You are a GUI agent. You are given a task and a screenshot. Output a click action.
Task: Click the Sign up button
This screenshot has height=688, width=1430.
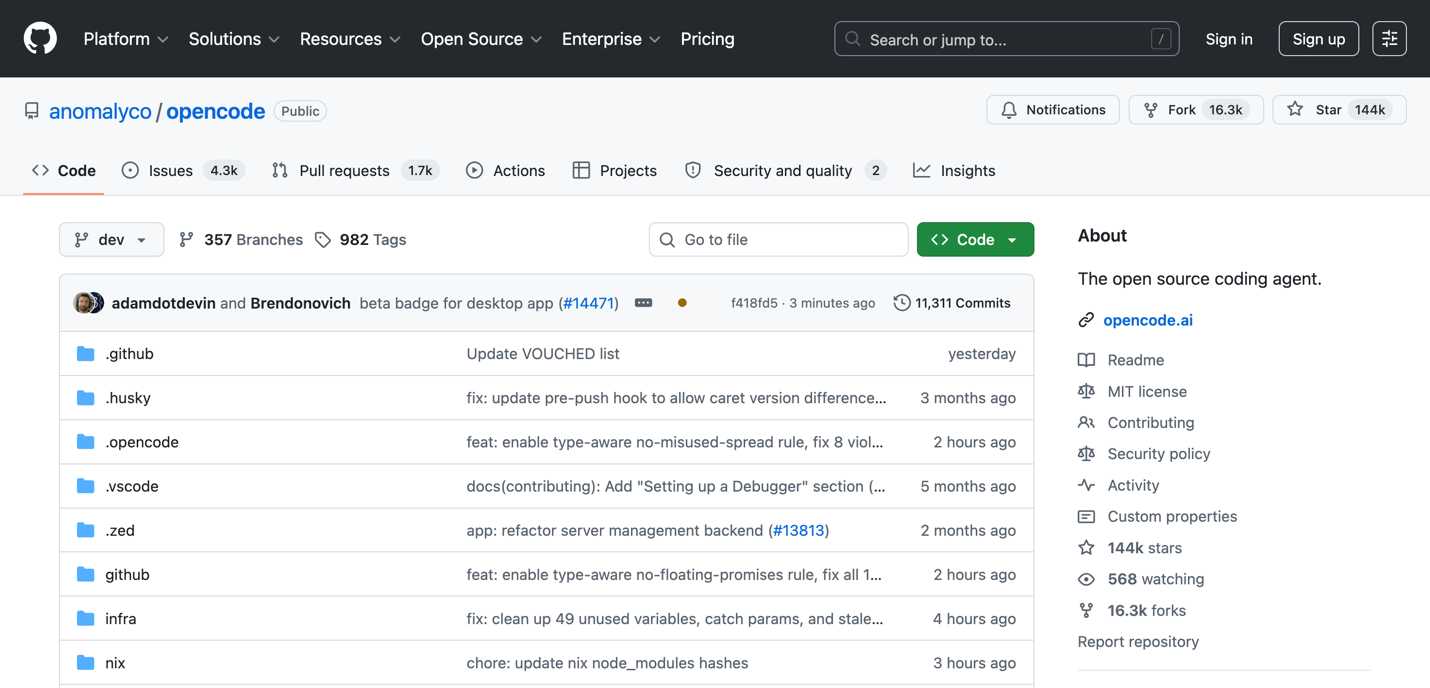[x=1318, y=39]
